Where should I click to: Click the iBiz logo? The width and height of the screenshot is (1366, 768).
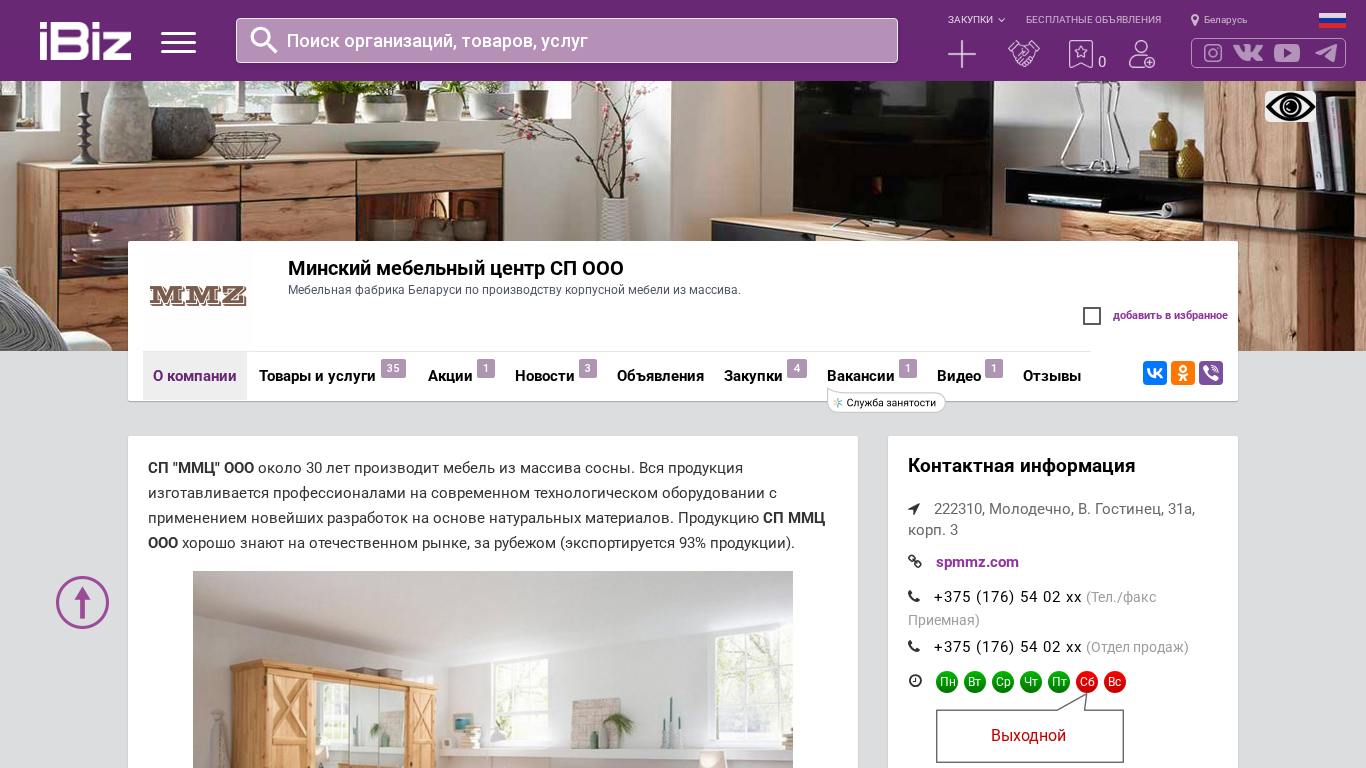pos(85,41)
